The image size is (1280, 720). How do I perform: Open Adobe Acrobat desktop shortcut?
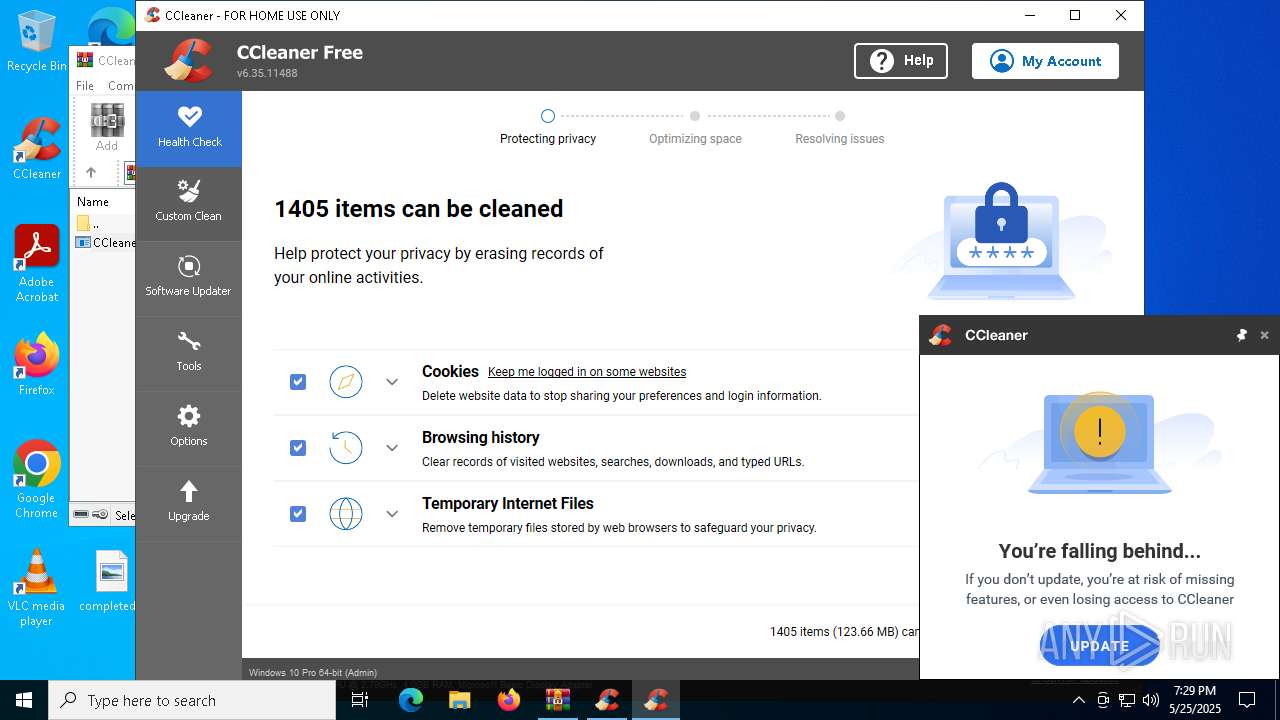coord(37,263)
